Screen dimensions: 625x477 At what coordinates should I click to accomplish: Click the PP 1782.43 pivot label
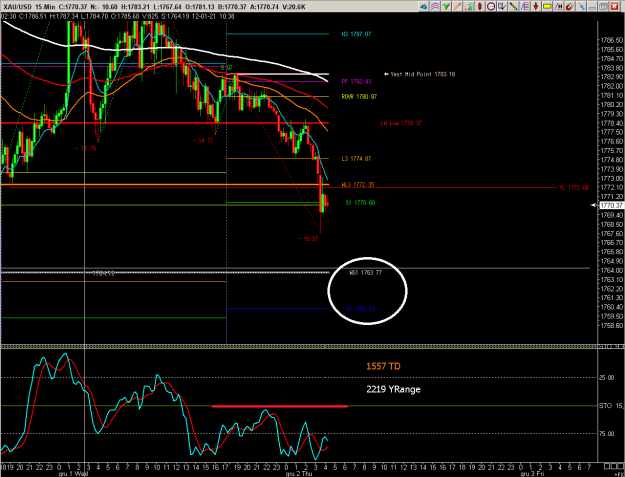click(x=356, y=81)
